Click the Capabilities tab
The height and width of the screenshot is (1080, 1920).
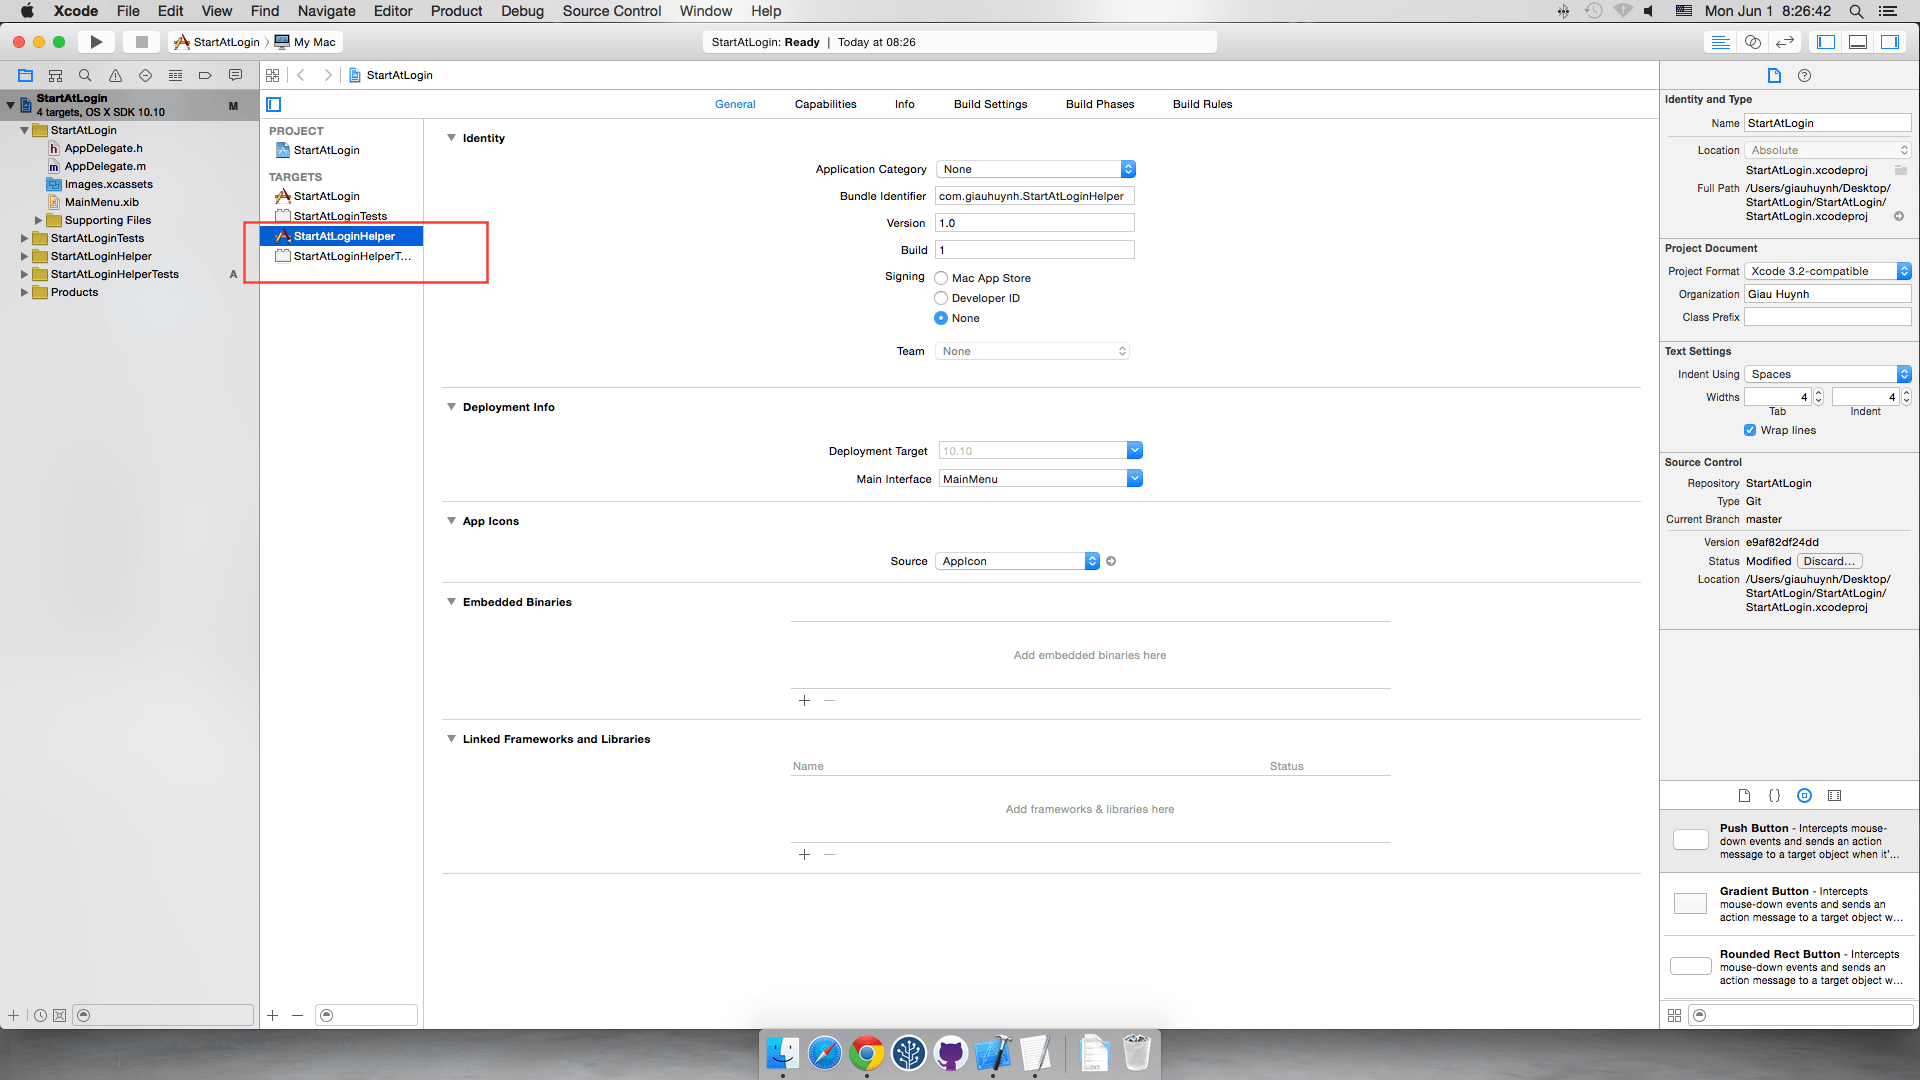click(824, 103)
